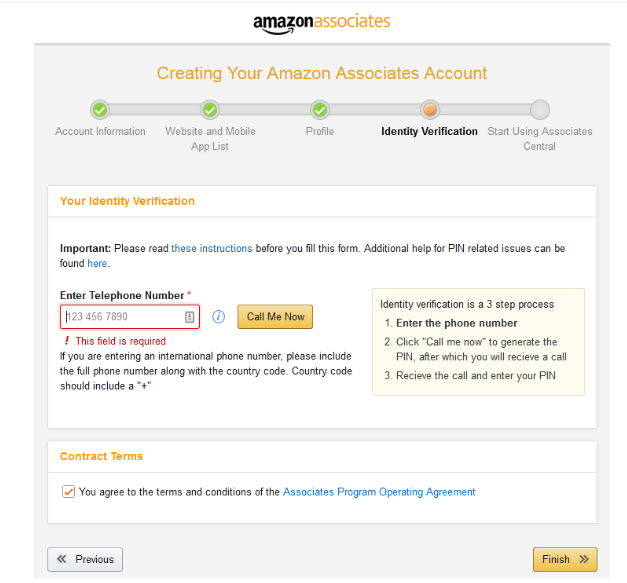Screen dimensions: 627x583
Task: Open the 'here' PIN help link
Action: (x=97, y=264)
